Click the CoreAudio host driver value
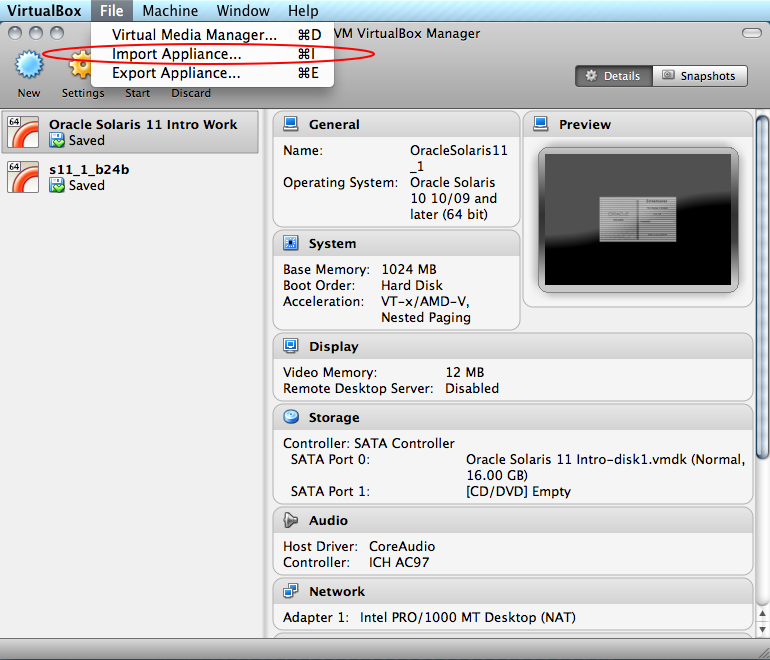 click(x=402, y=546)
